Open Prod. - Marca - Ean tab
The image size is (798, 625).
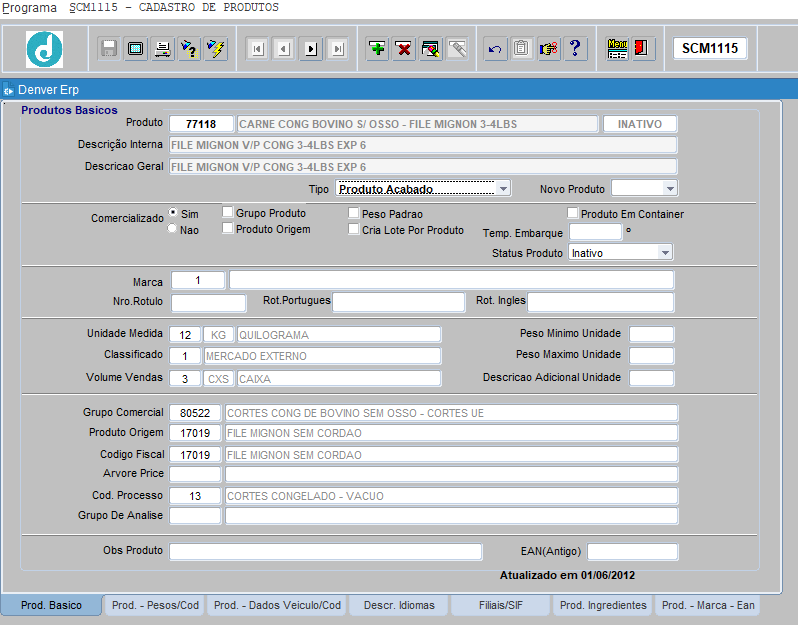pos(708,605)
